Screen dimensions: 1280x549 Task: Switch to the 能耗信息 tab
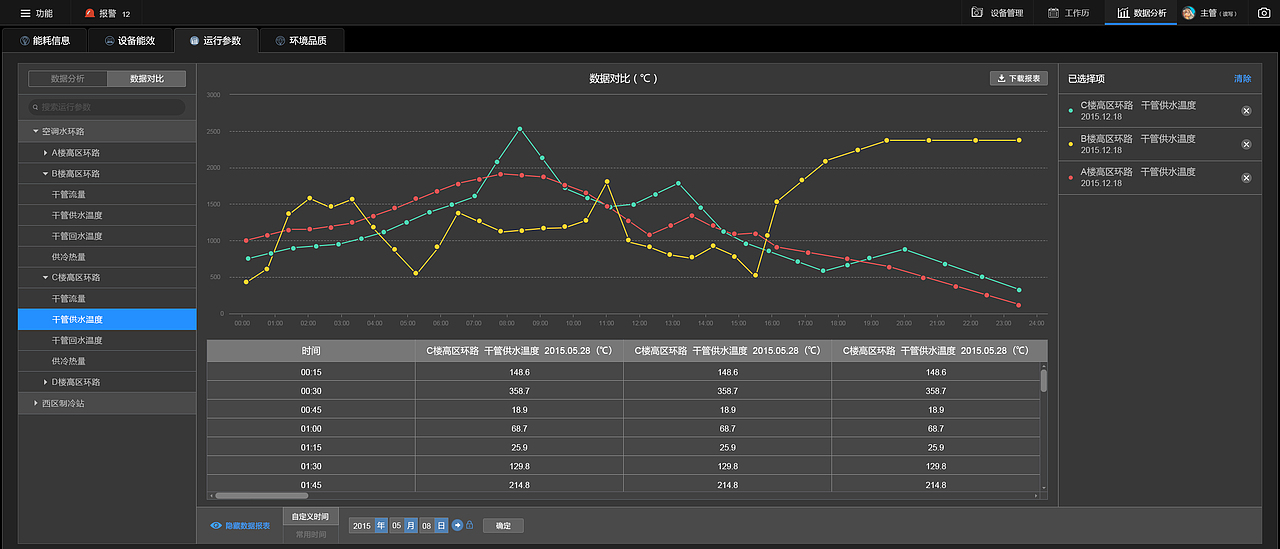[44, 41]
